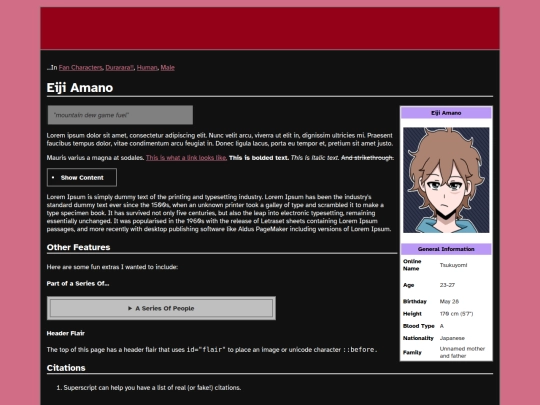The width and height of the screenshot is (540, 405).
Task: Select the Eiji Amano page title
Action: (80, 88)
